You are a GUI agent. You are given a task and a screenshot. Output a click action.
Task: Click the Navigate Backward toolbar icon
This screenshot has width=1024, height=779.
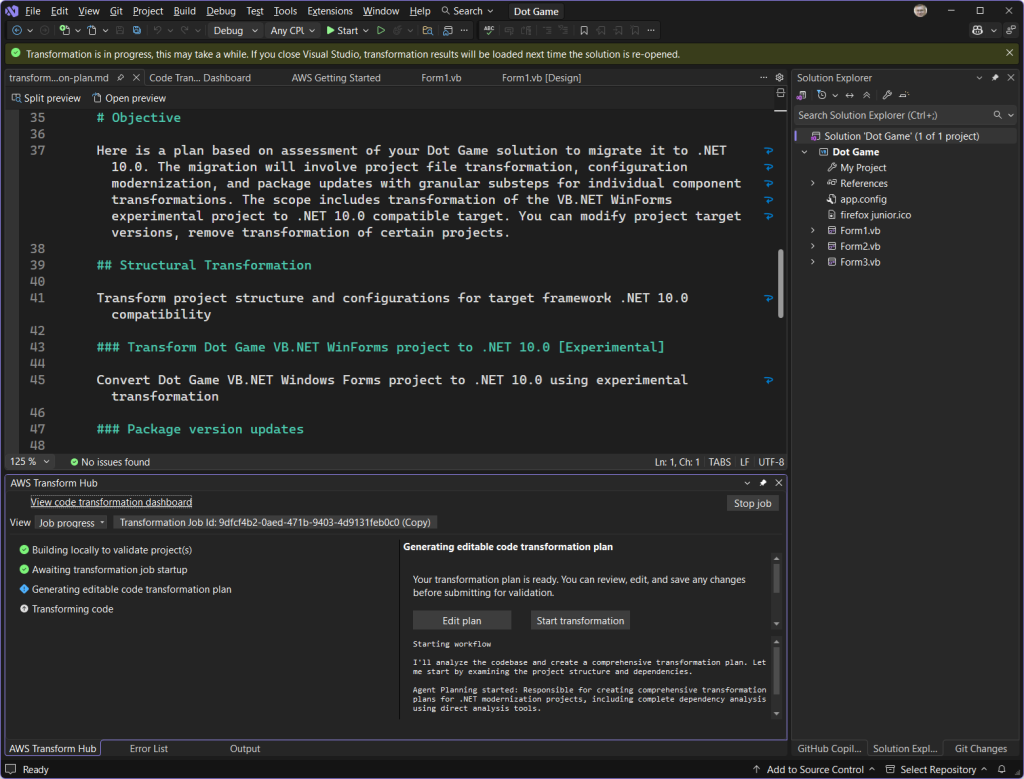coord(18,30)
